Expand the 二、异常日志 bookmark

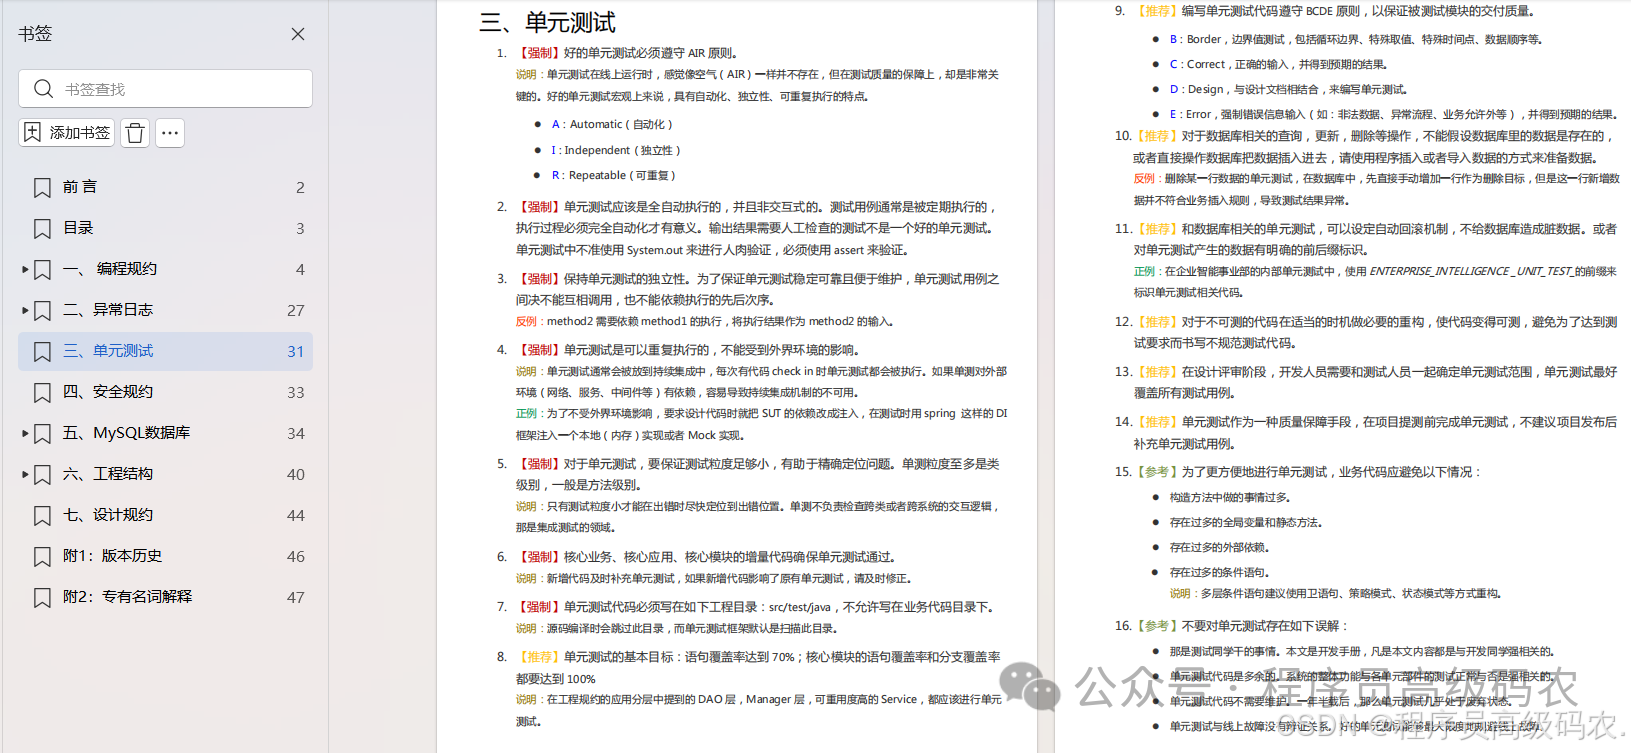[x=25, y=310]
